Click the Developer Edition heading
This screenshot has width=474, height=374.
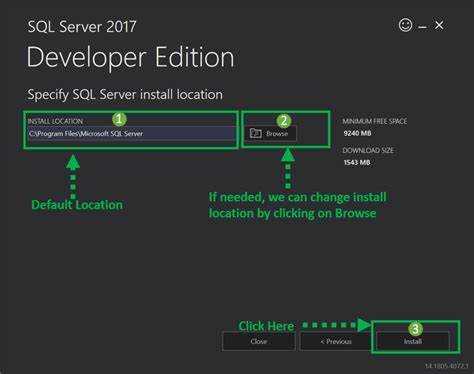[130, 58]
